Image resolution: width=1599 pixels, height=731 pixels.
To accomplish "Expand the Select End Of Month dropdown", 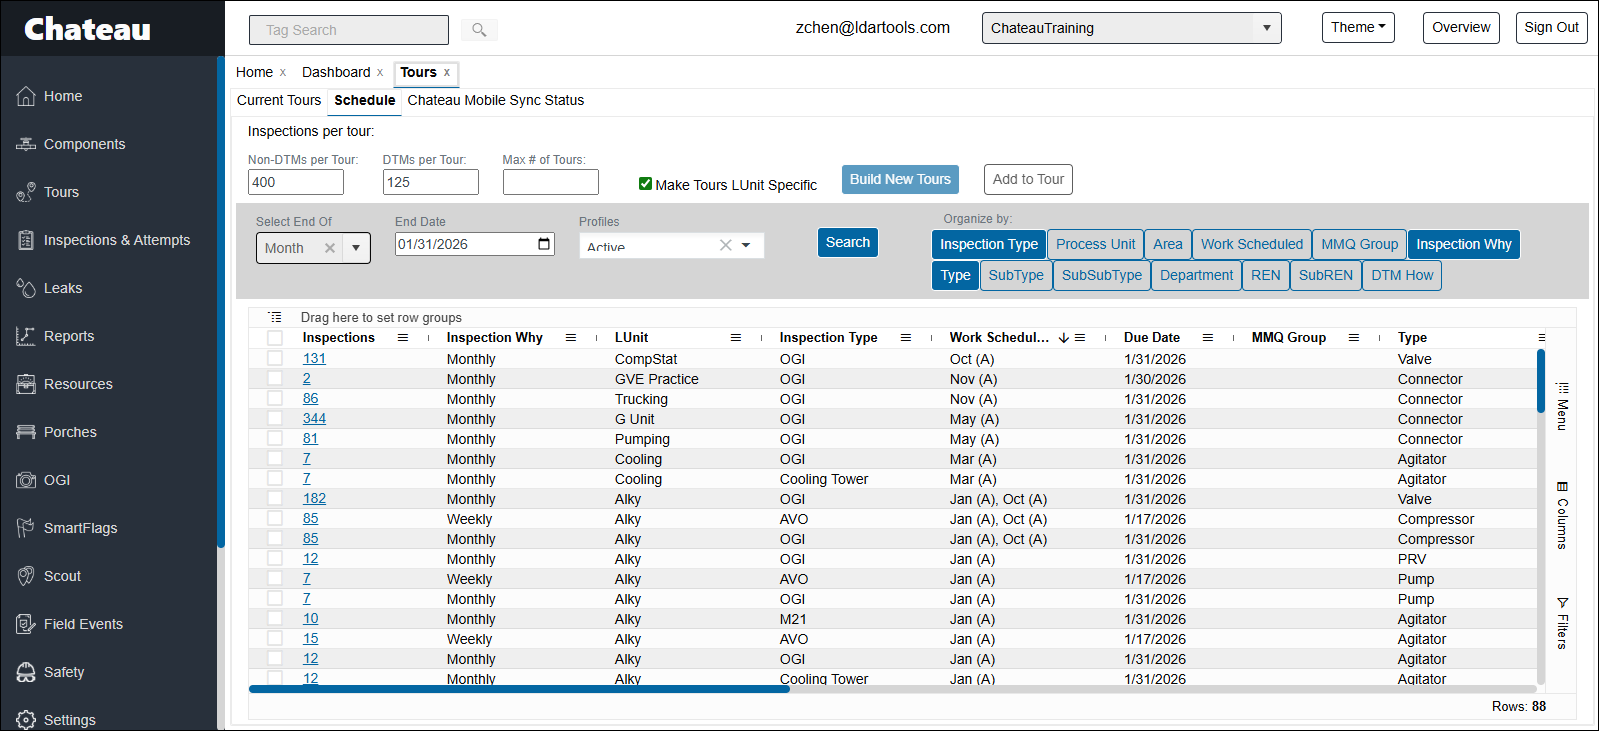I will point(356,248).
